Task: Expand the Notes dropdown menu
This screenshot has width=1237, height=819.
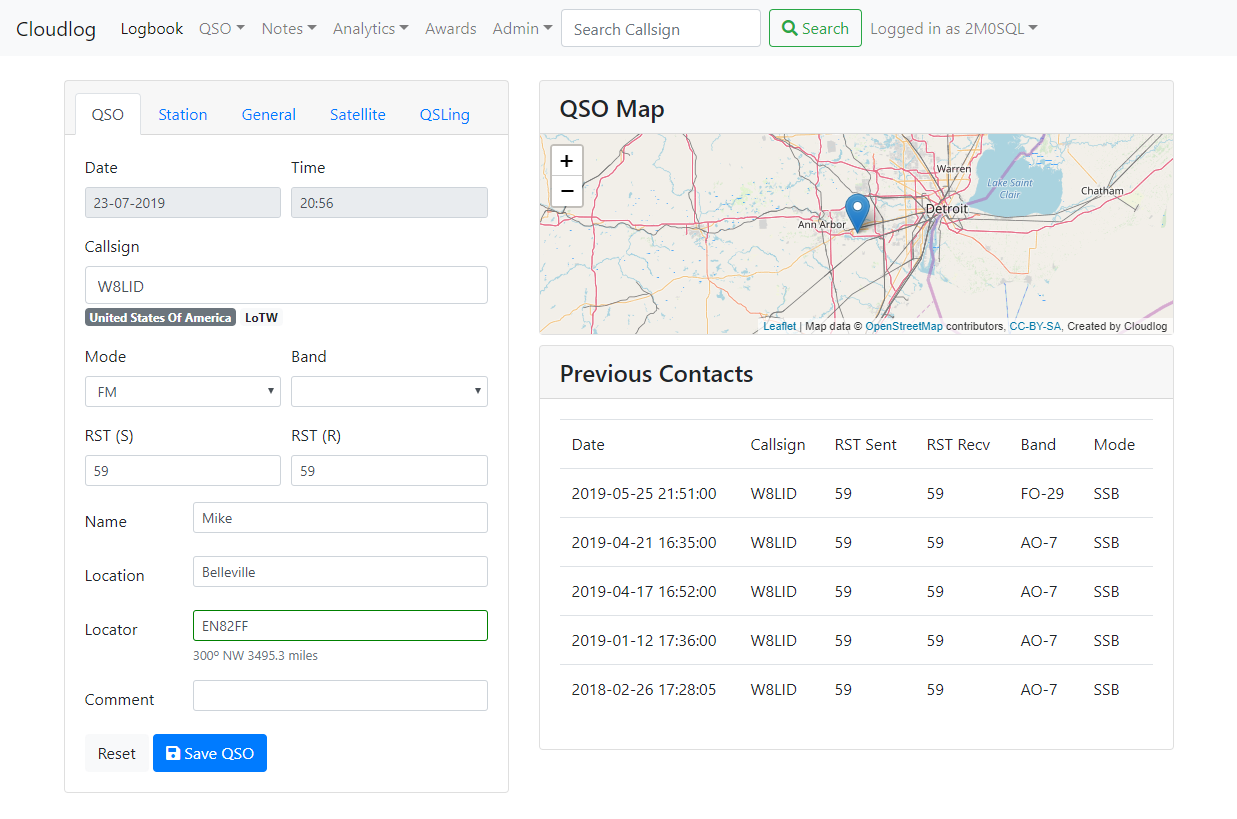Action: click(x=289, y=29)
